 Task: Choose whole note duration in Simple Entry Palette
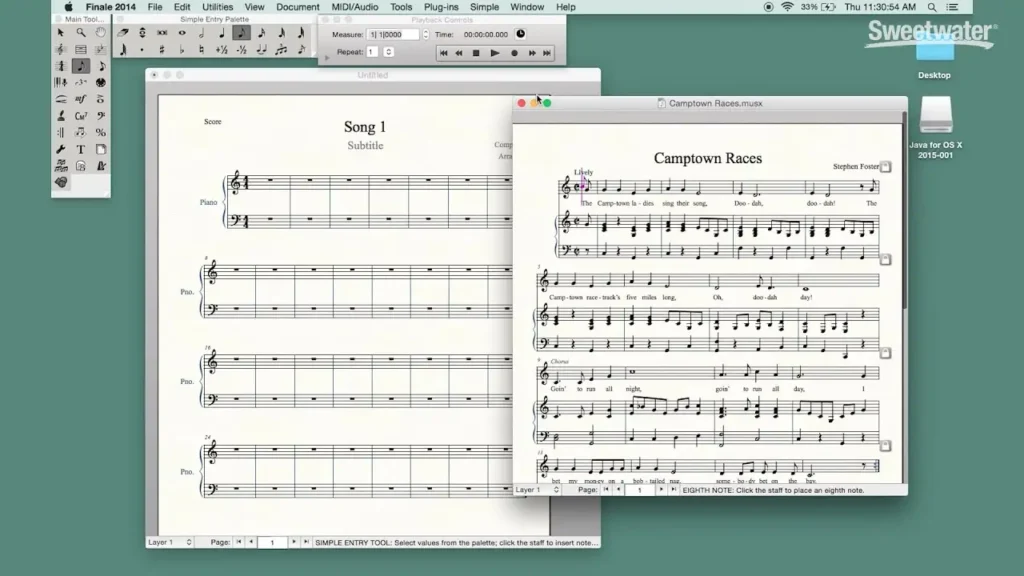click(182, 33)
